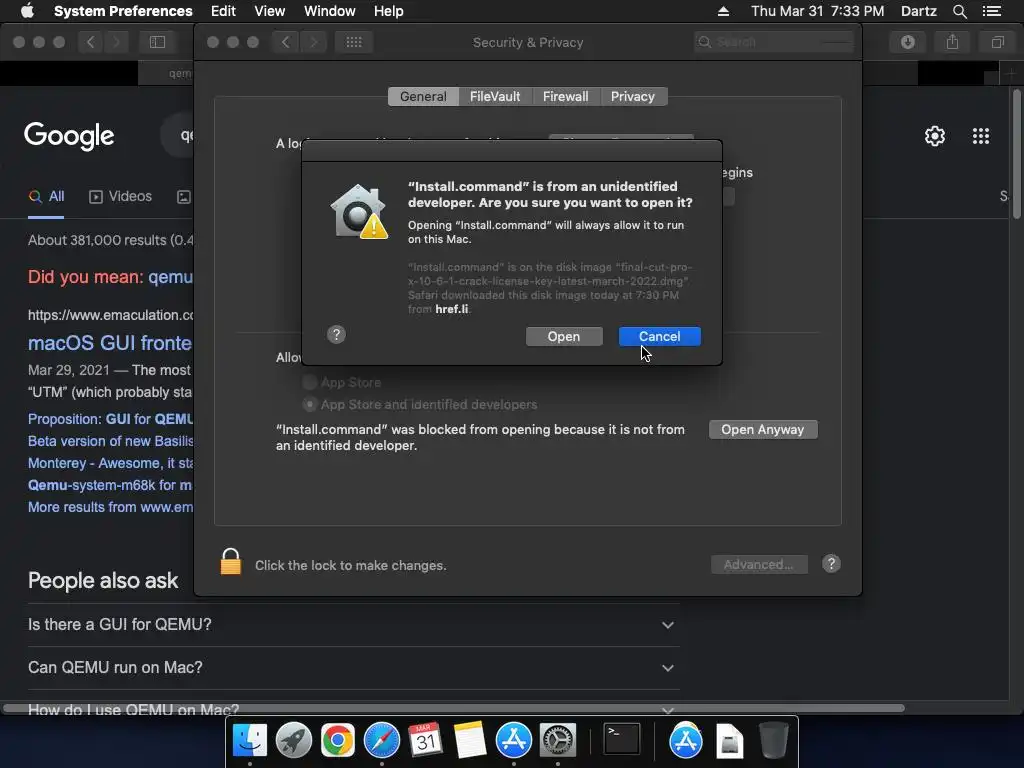Show Safari downloads
Screen dimensions: 1024x768
pos(908,42)
